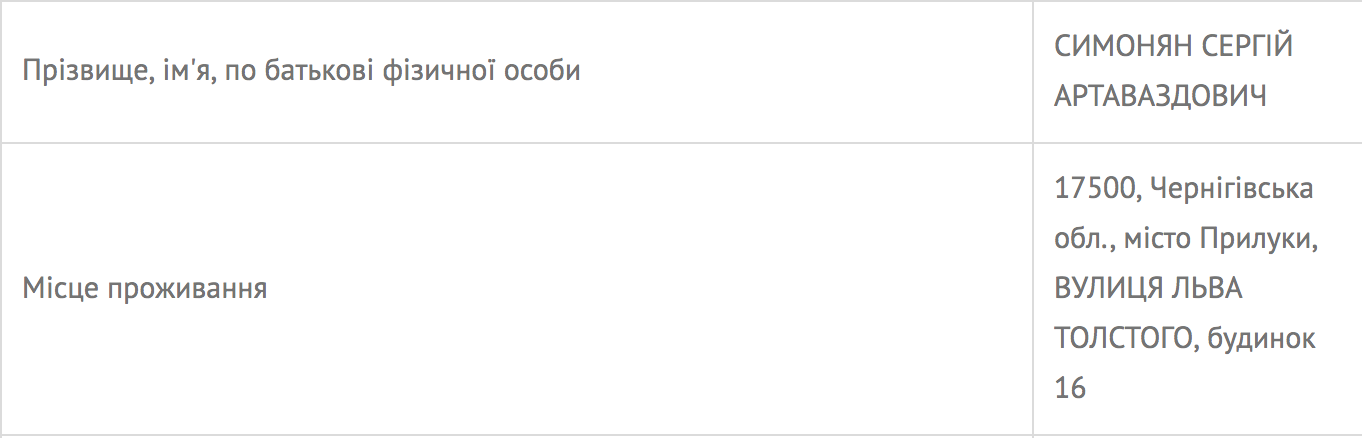Viewport: 1362px width, 438px height.
Task: Click the word "ВУЛИЦЯ" in the address
Action: (1109, 289)
